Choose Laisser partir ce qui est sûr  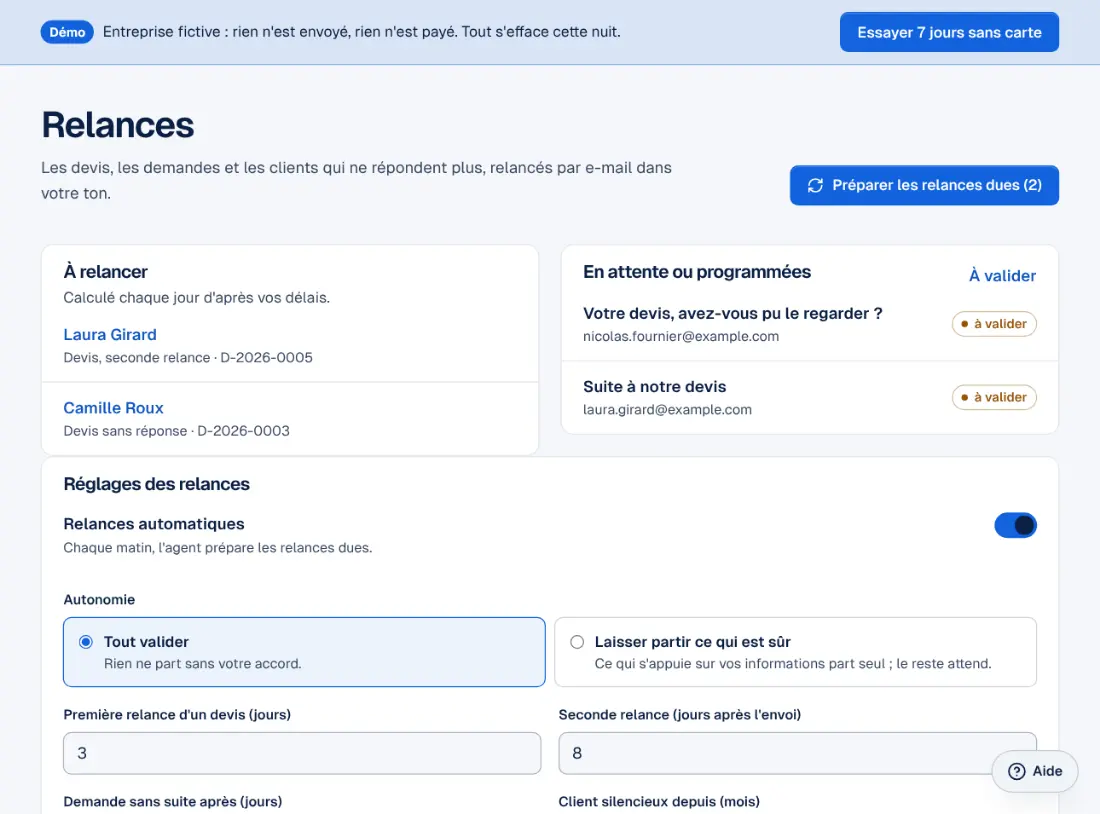[796, 652]
